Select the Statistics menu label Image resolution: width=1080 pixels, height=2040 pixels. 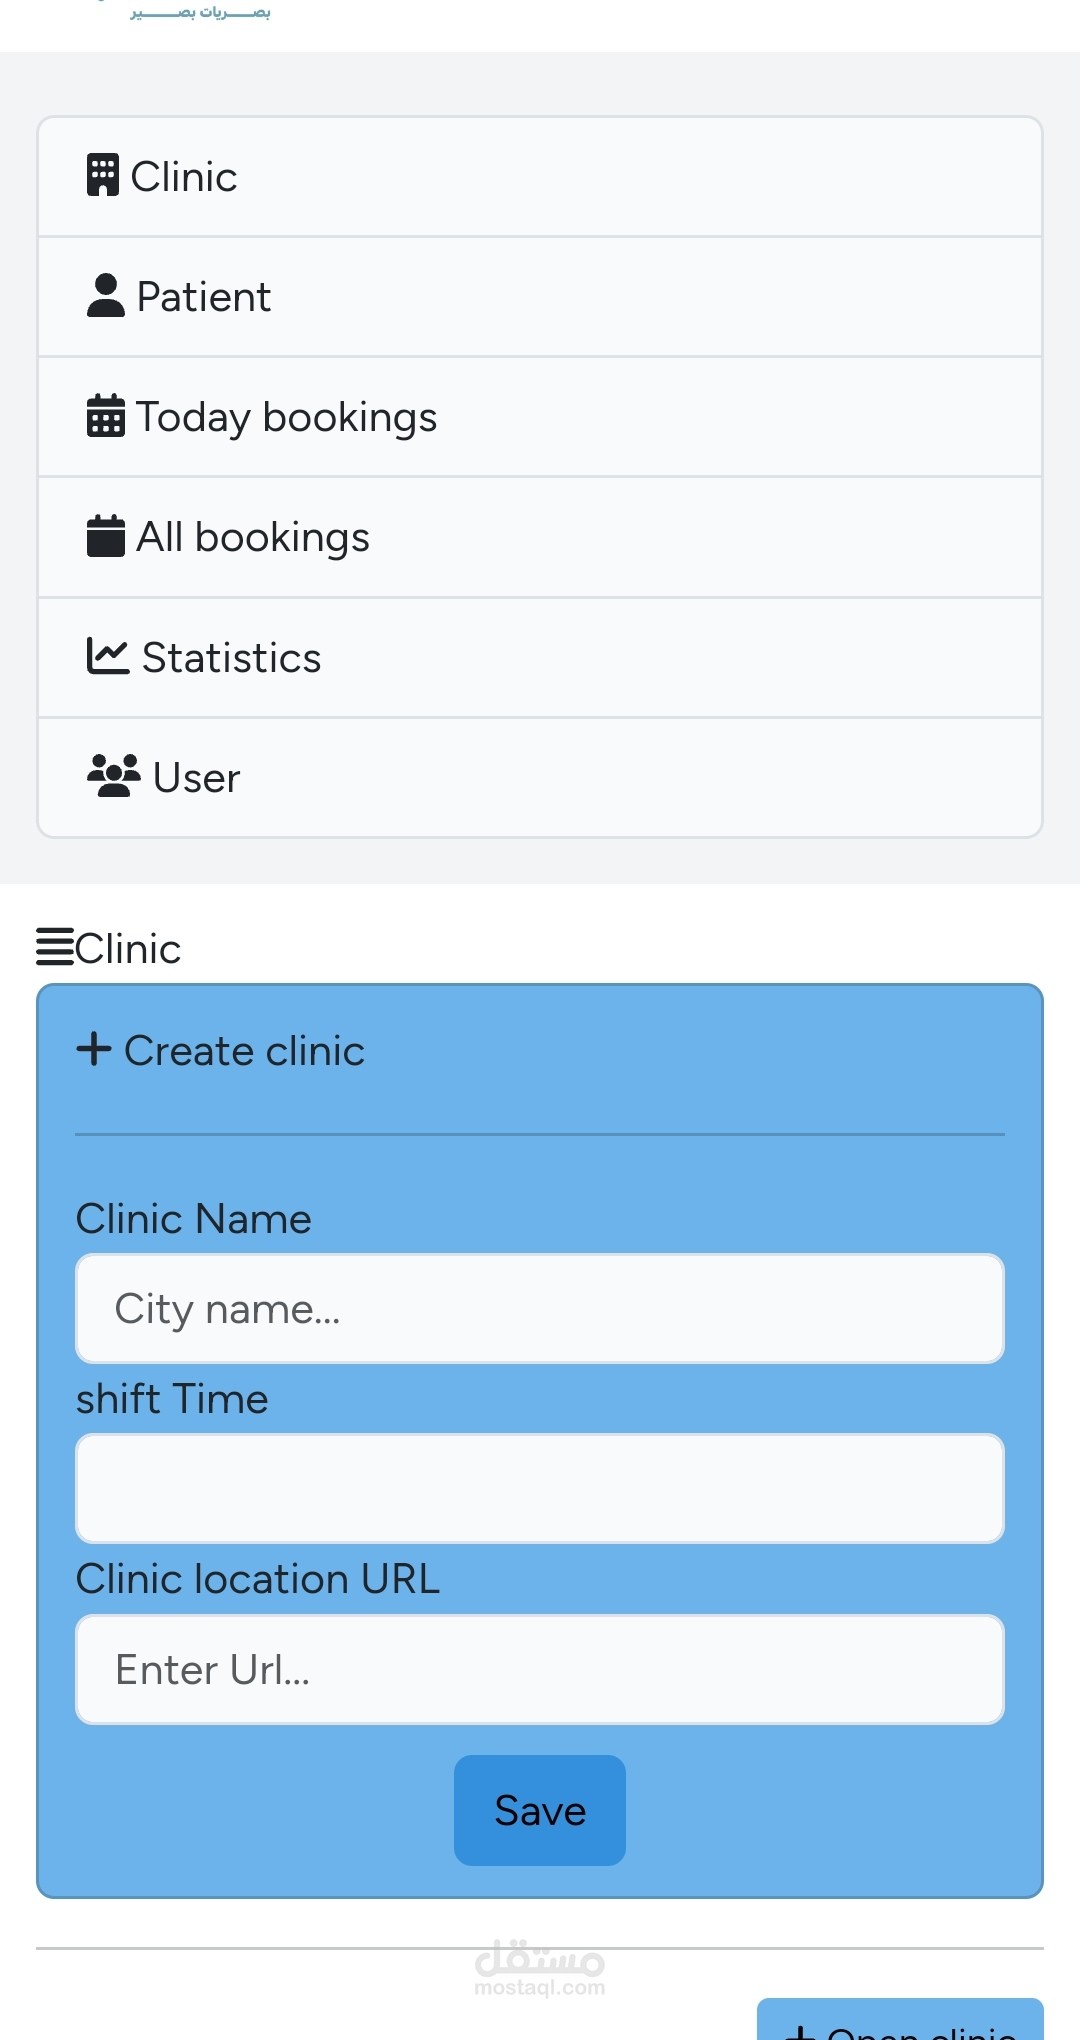(231, 658)
